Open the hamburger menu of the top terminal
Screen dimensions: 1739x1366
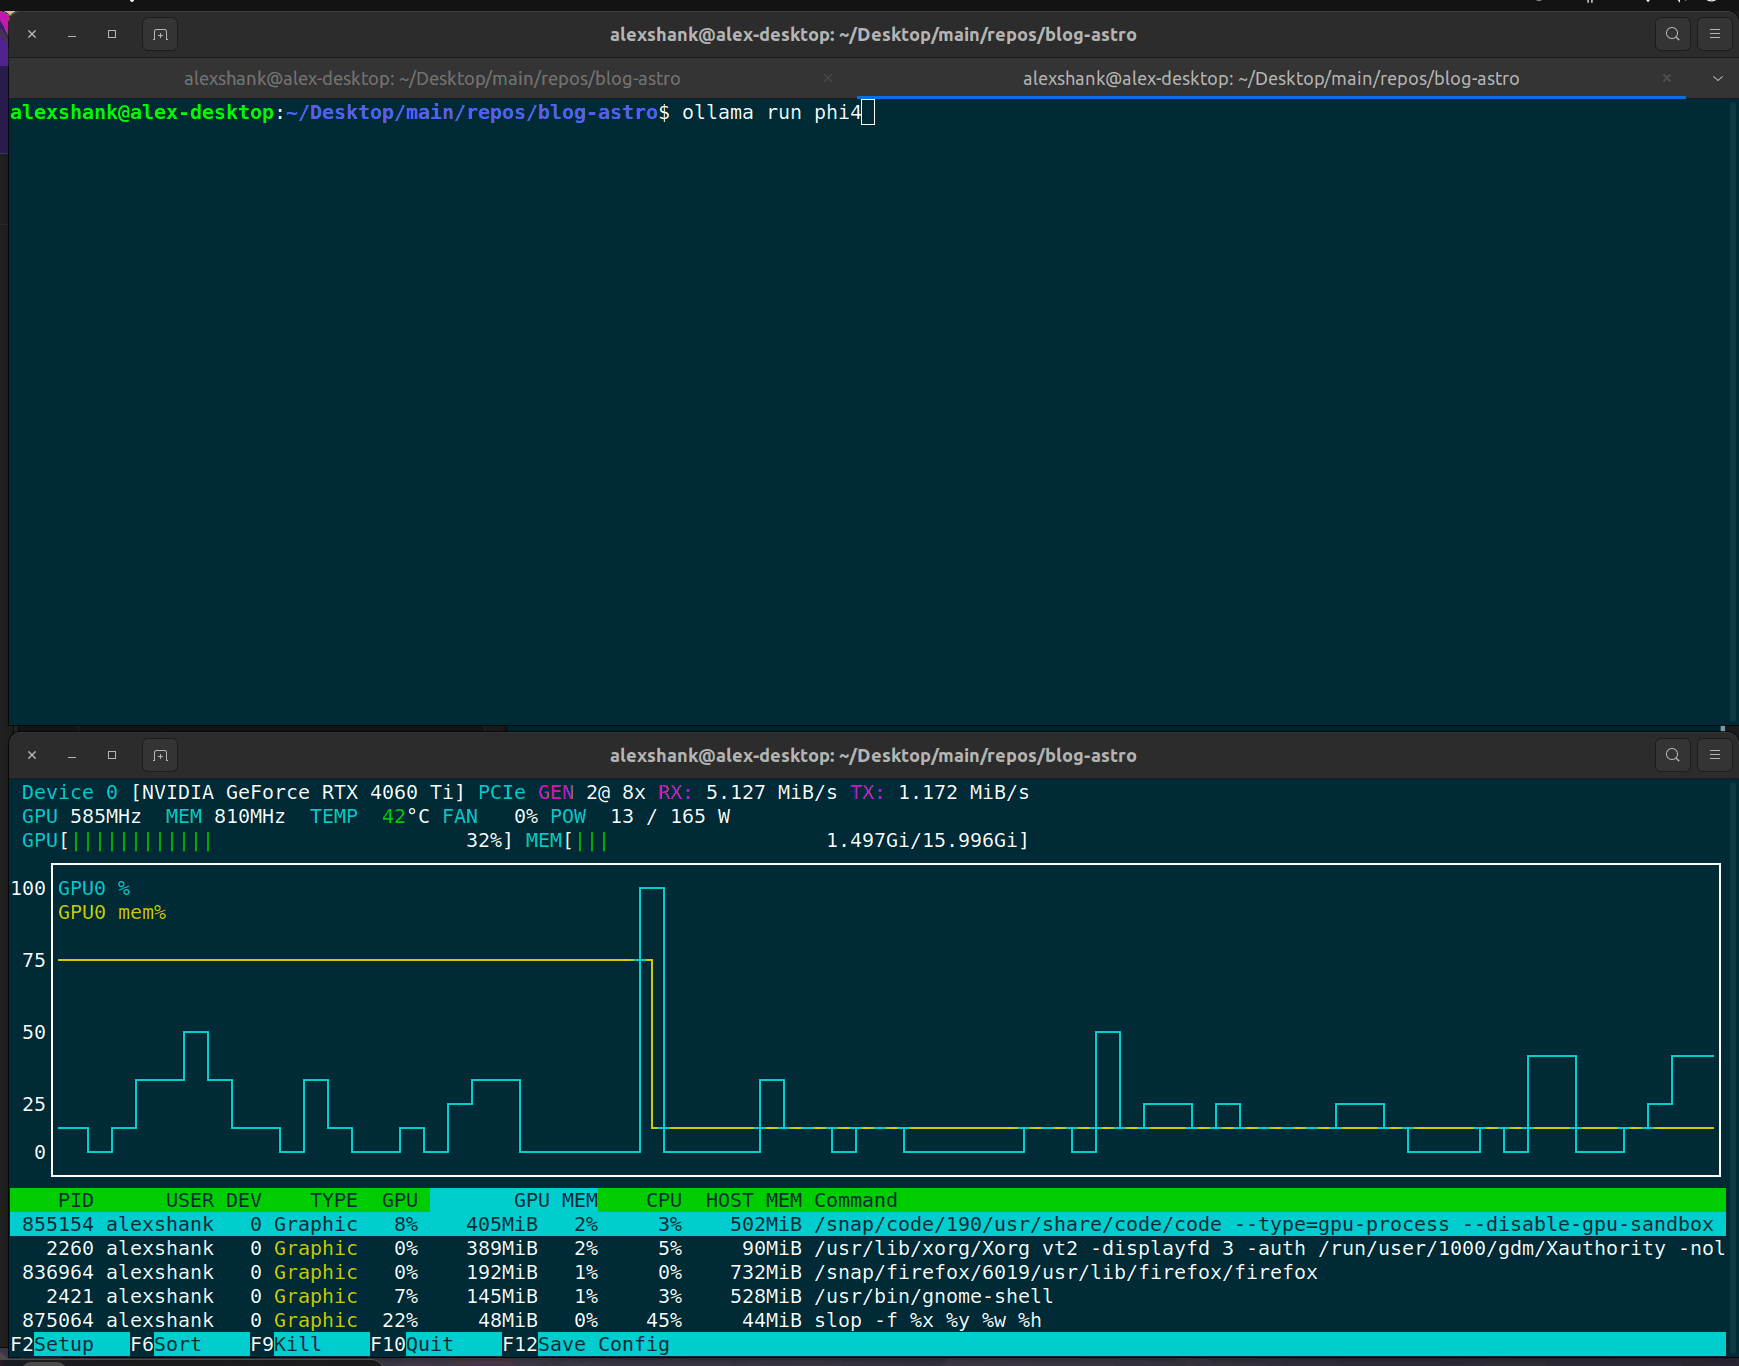coord(1714,33)
